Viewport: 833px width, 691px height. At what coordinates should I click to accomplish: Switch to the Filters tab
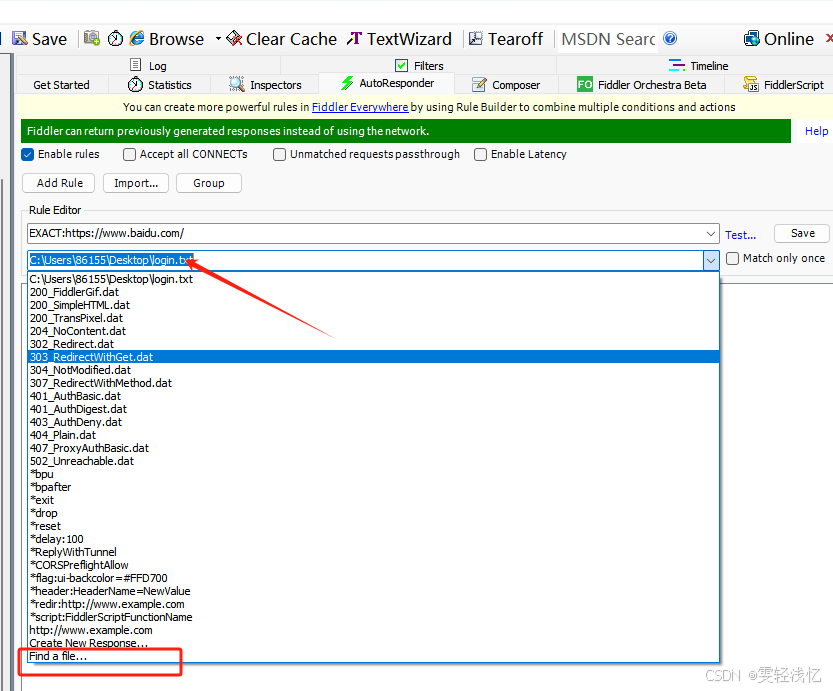[420, 65]
